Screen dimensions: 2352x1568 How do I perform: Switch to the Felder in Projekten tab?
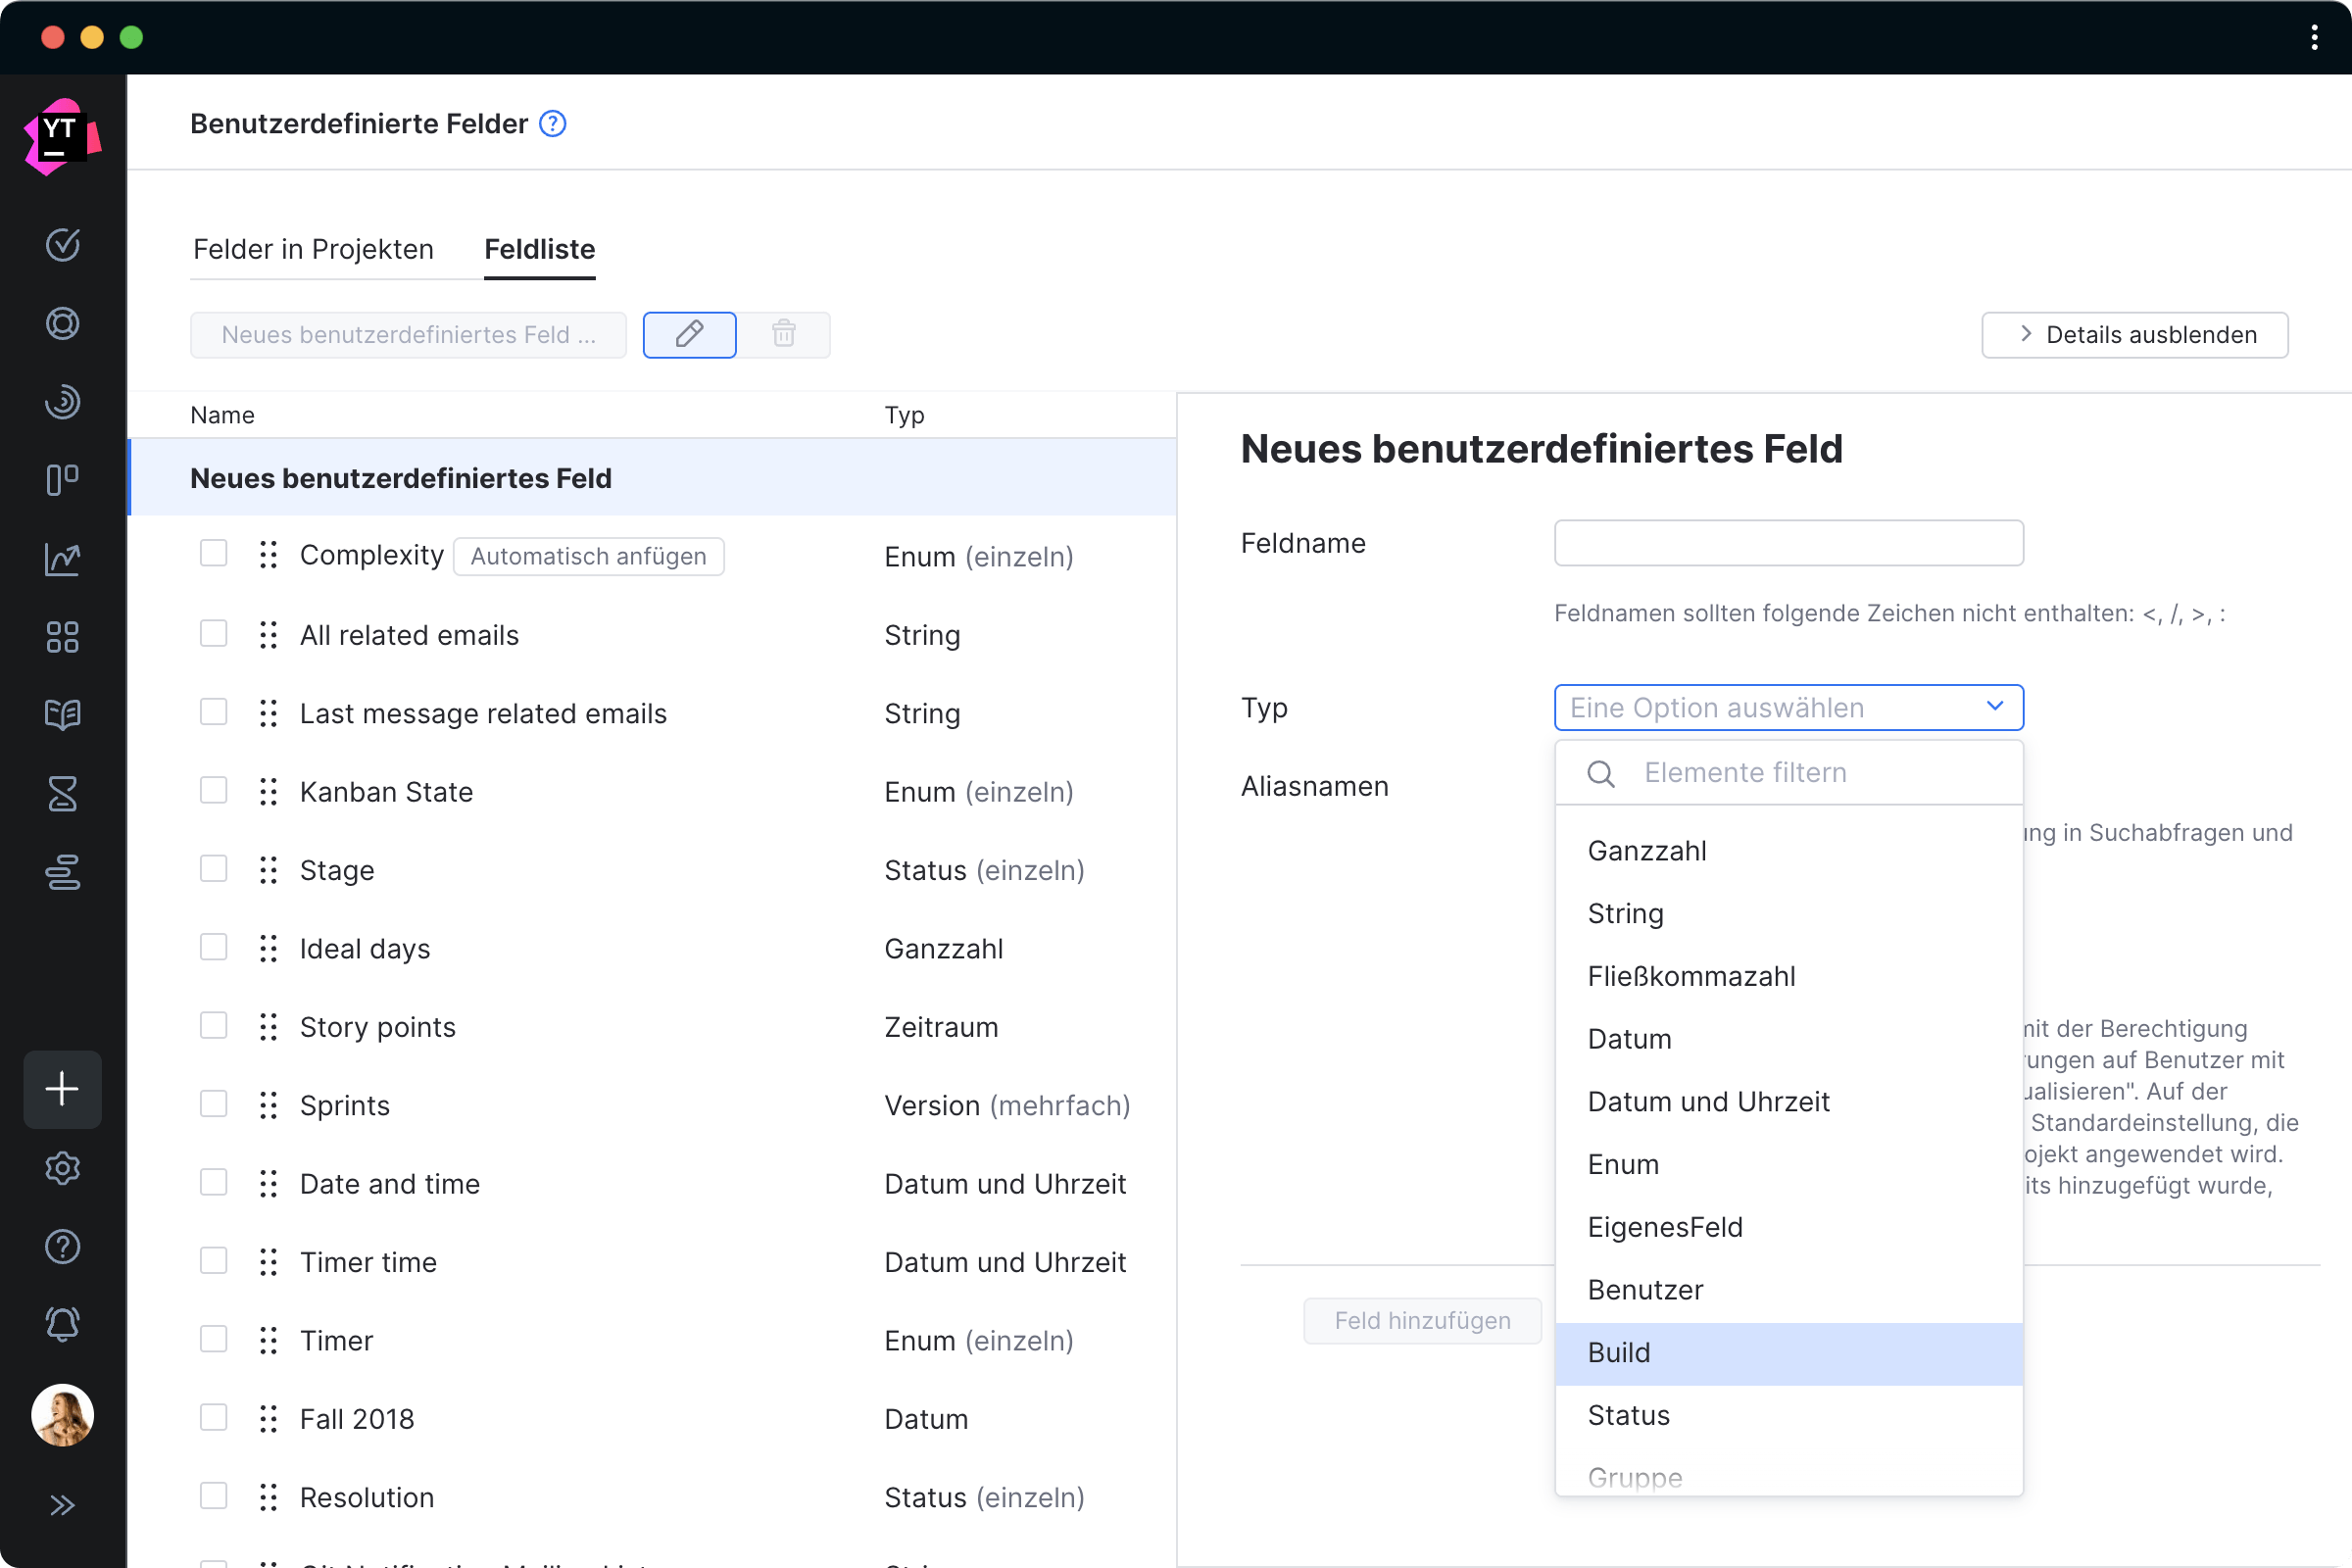click(314, 249)
